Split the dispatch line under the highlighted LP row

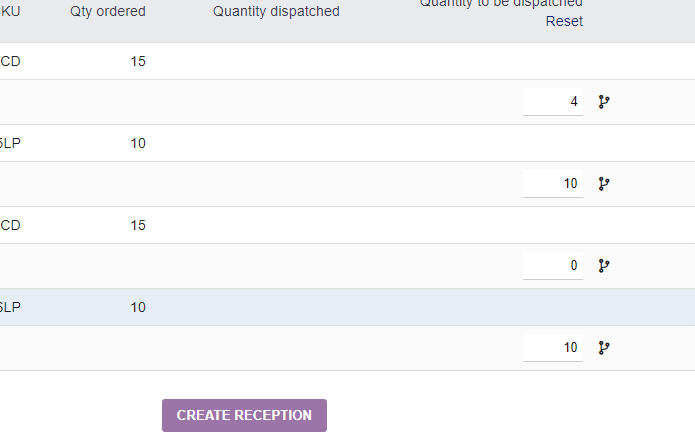click(604, 348)
